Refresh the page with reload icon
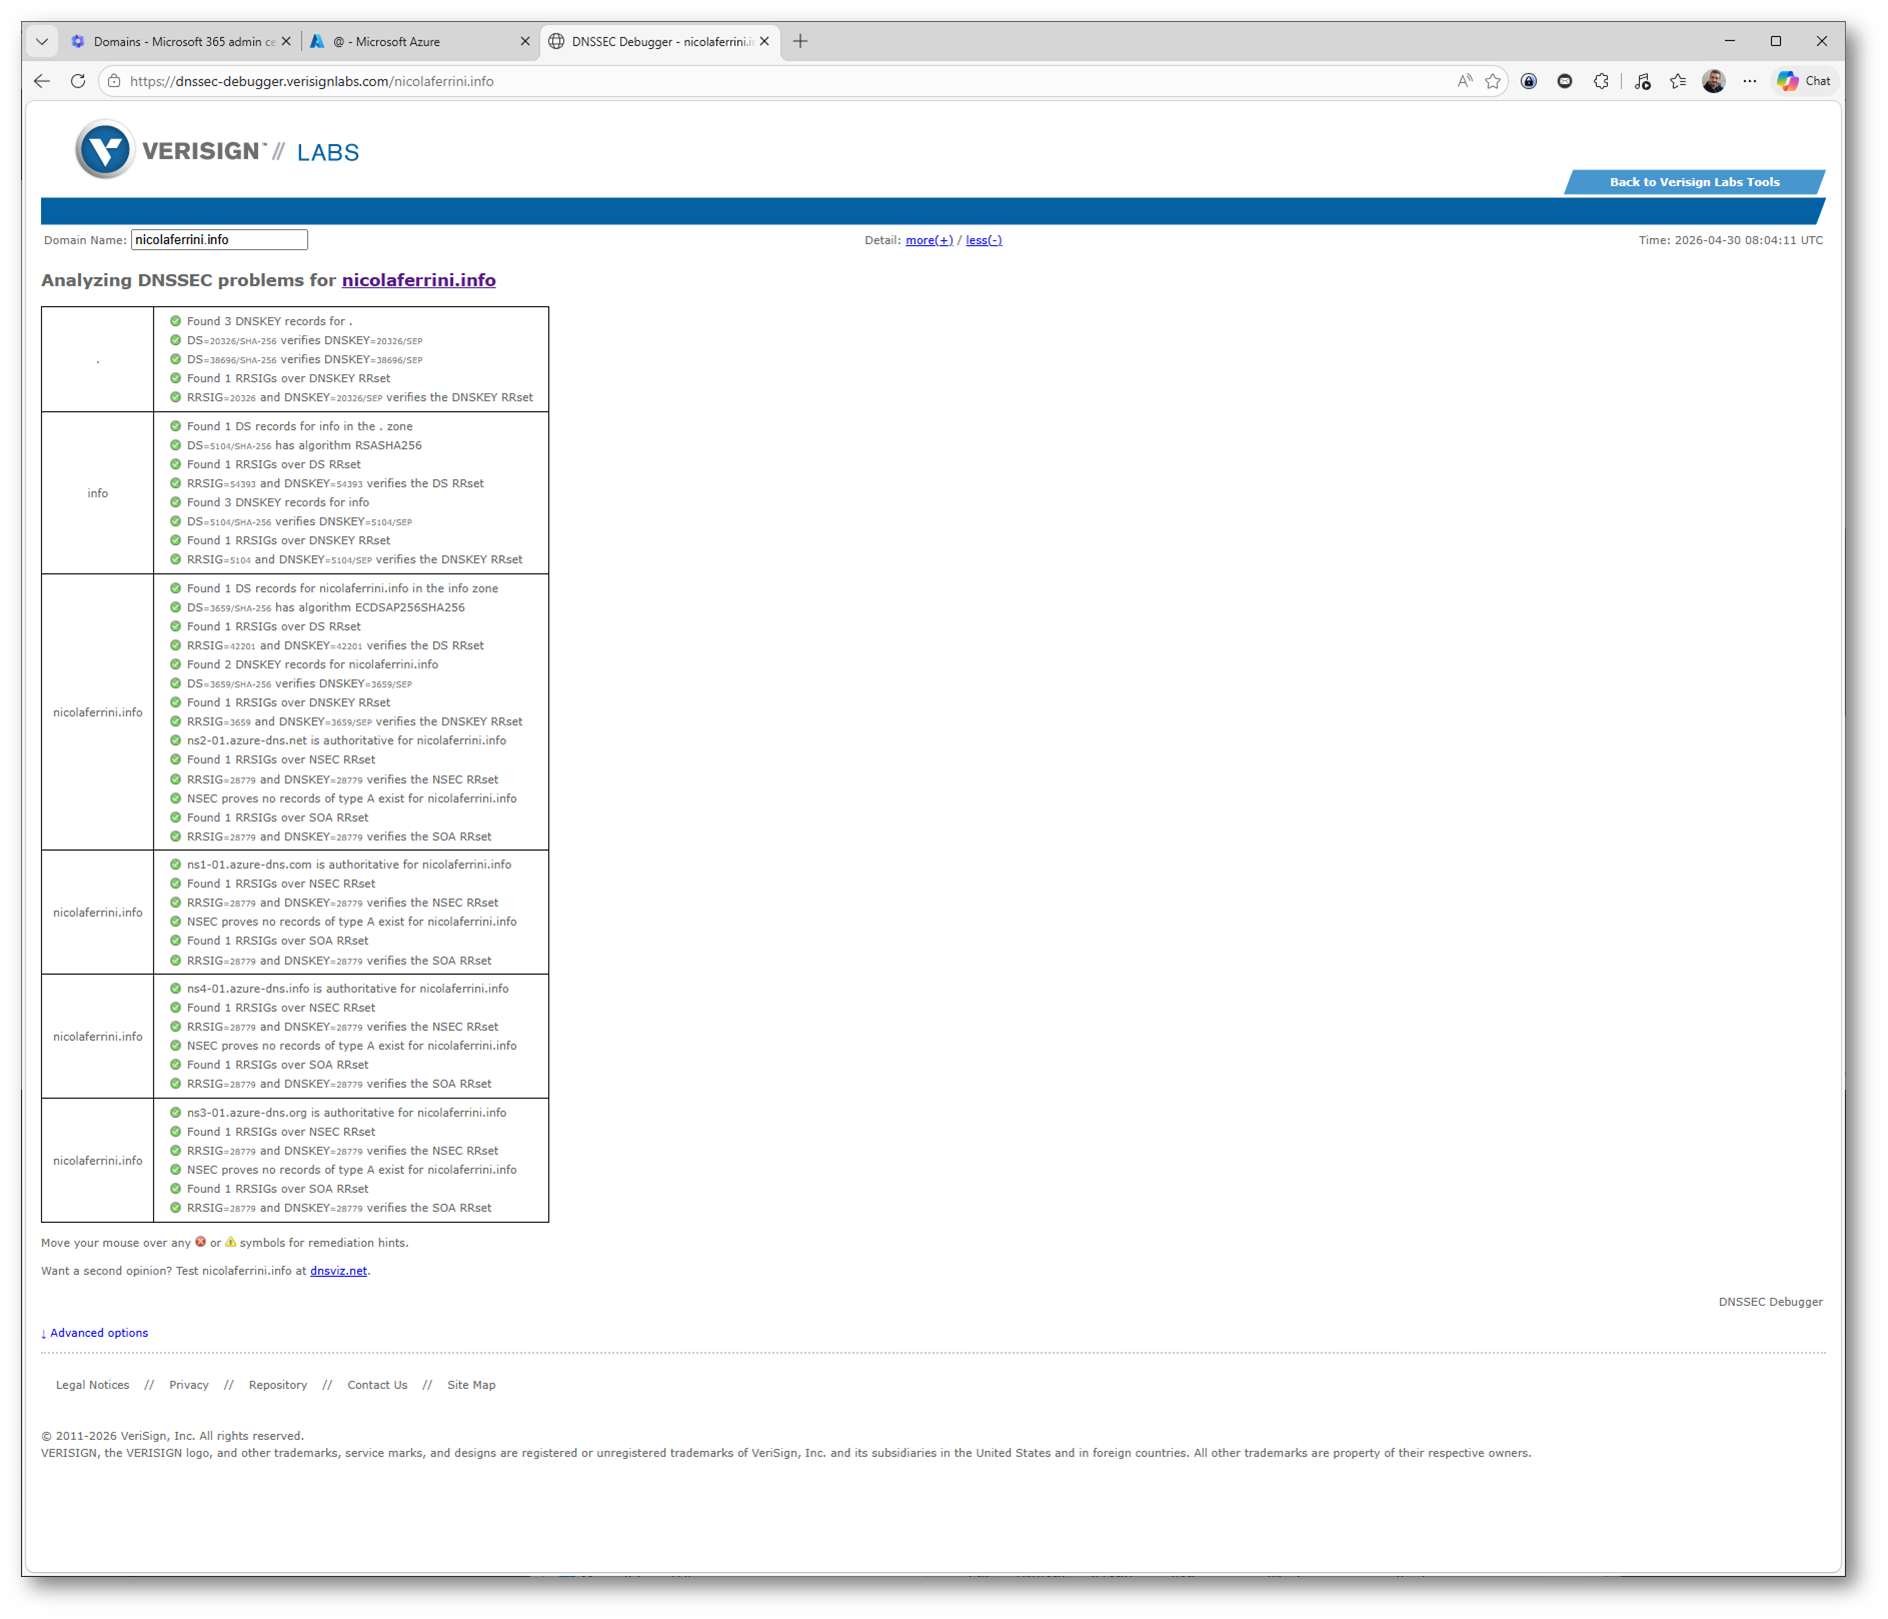The width and height of the screenshot is (1888, 1619). point(78,82)
